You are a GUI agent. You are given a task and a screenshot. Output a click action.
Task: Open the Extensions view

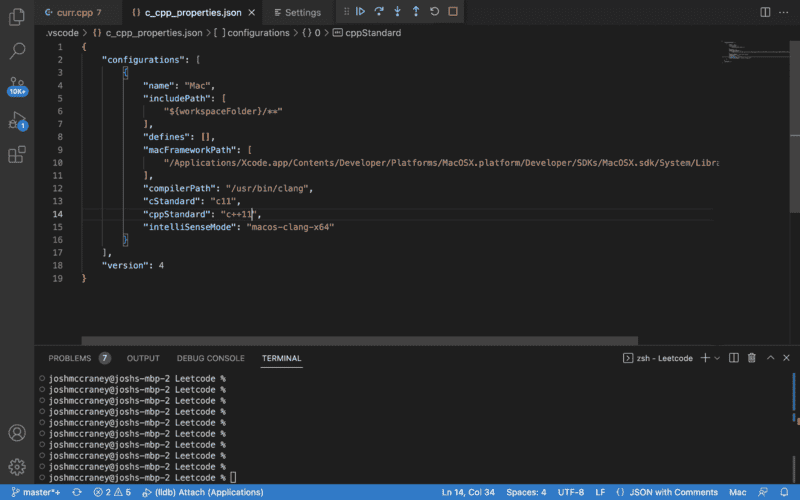click(17, 154)
